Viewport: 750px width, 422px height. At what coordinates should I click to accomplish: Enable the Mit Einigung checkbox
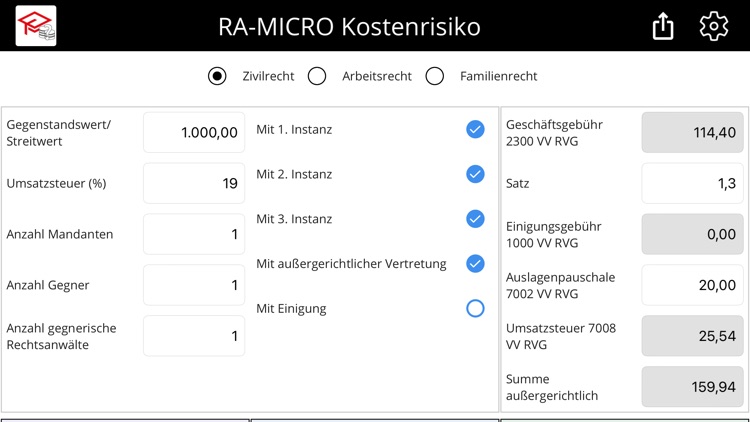475,309
